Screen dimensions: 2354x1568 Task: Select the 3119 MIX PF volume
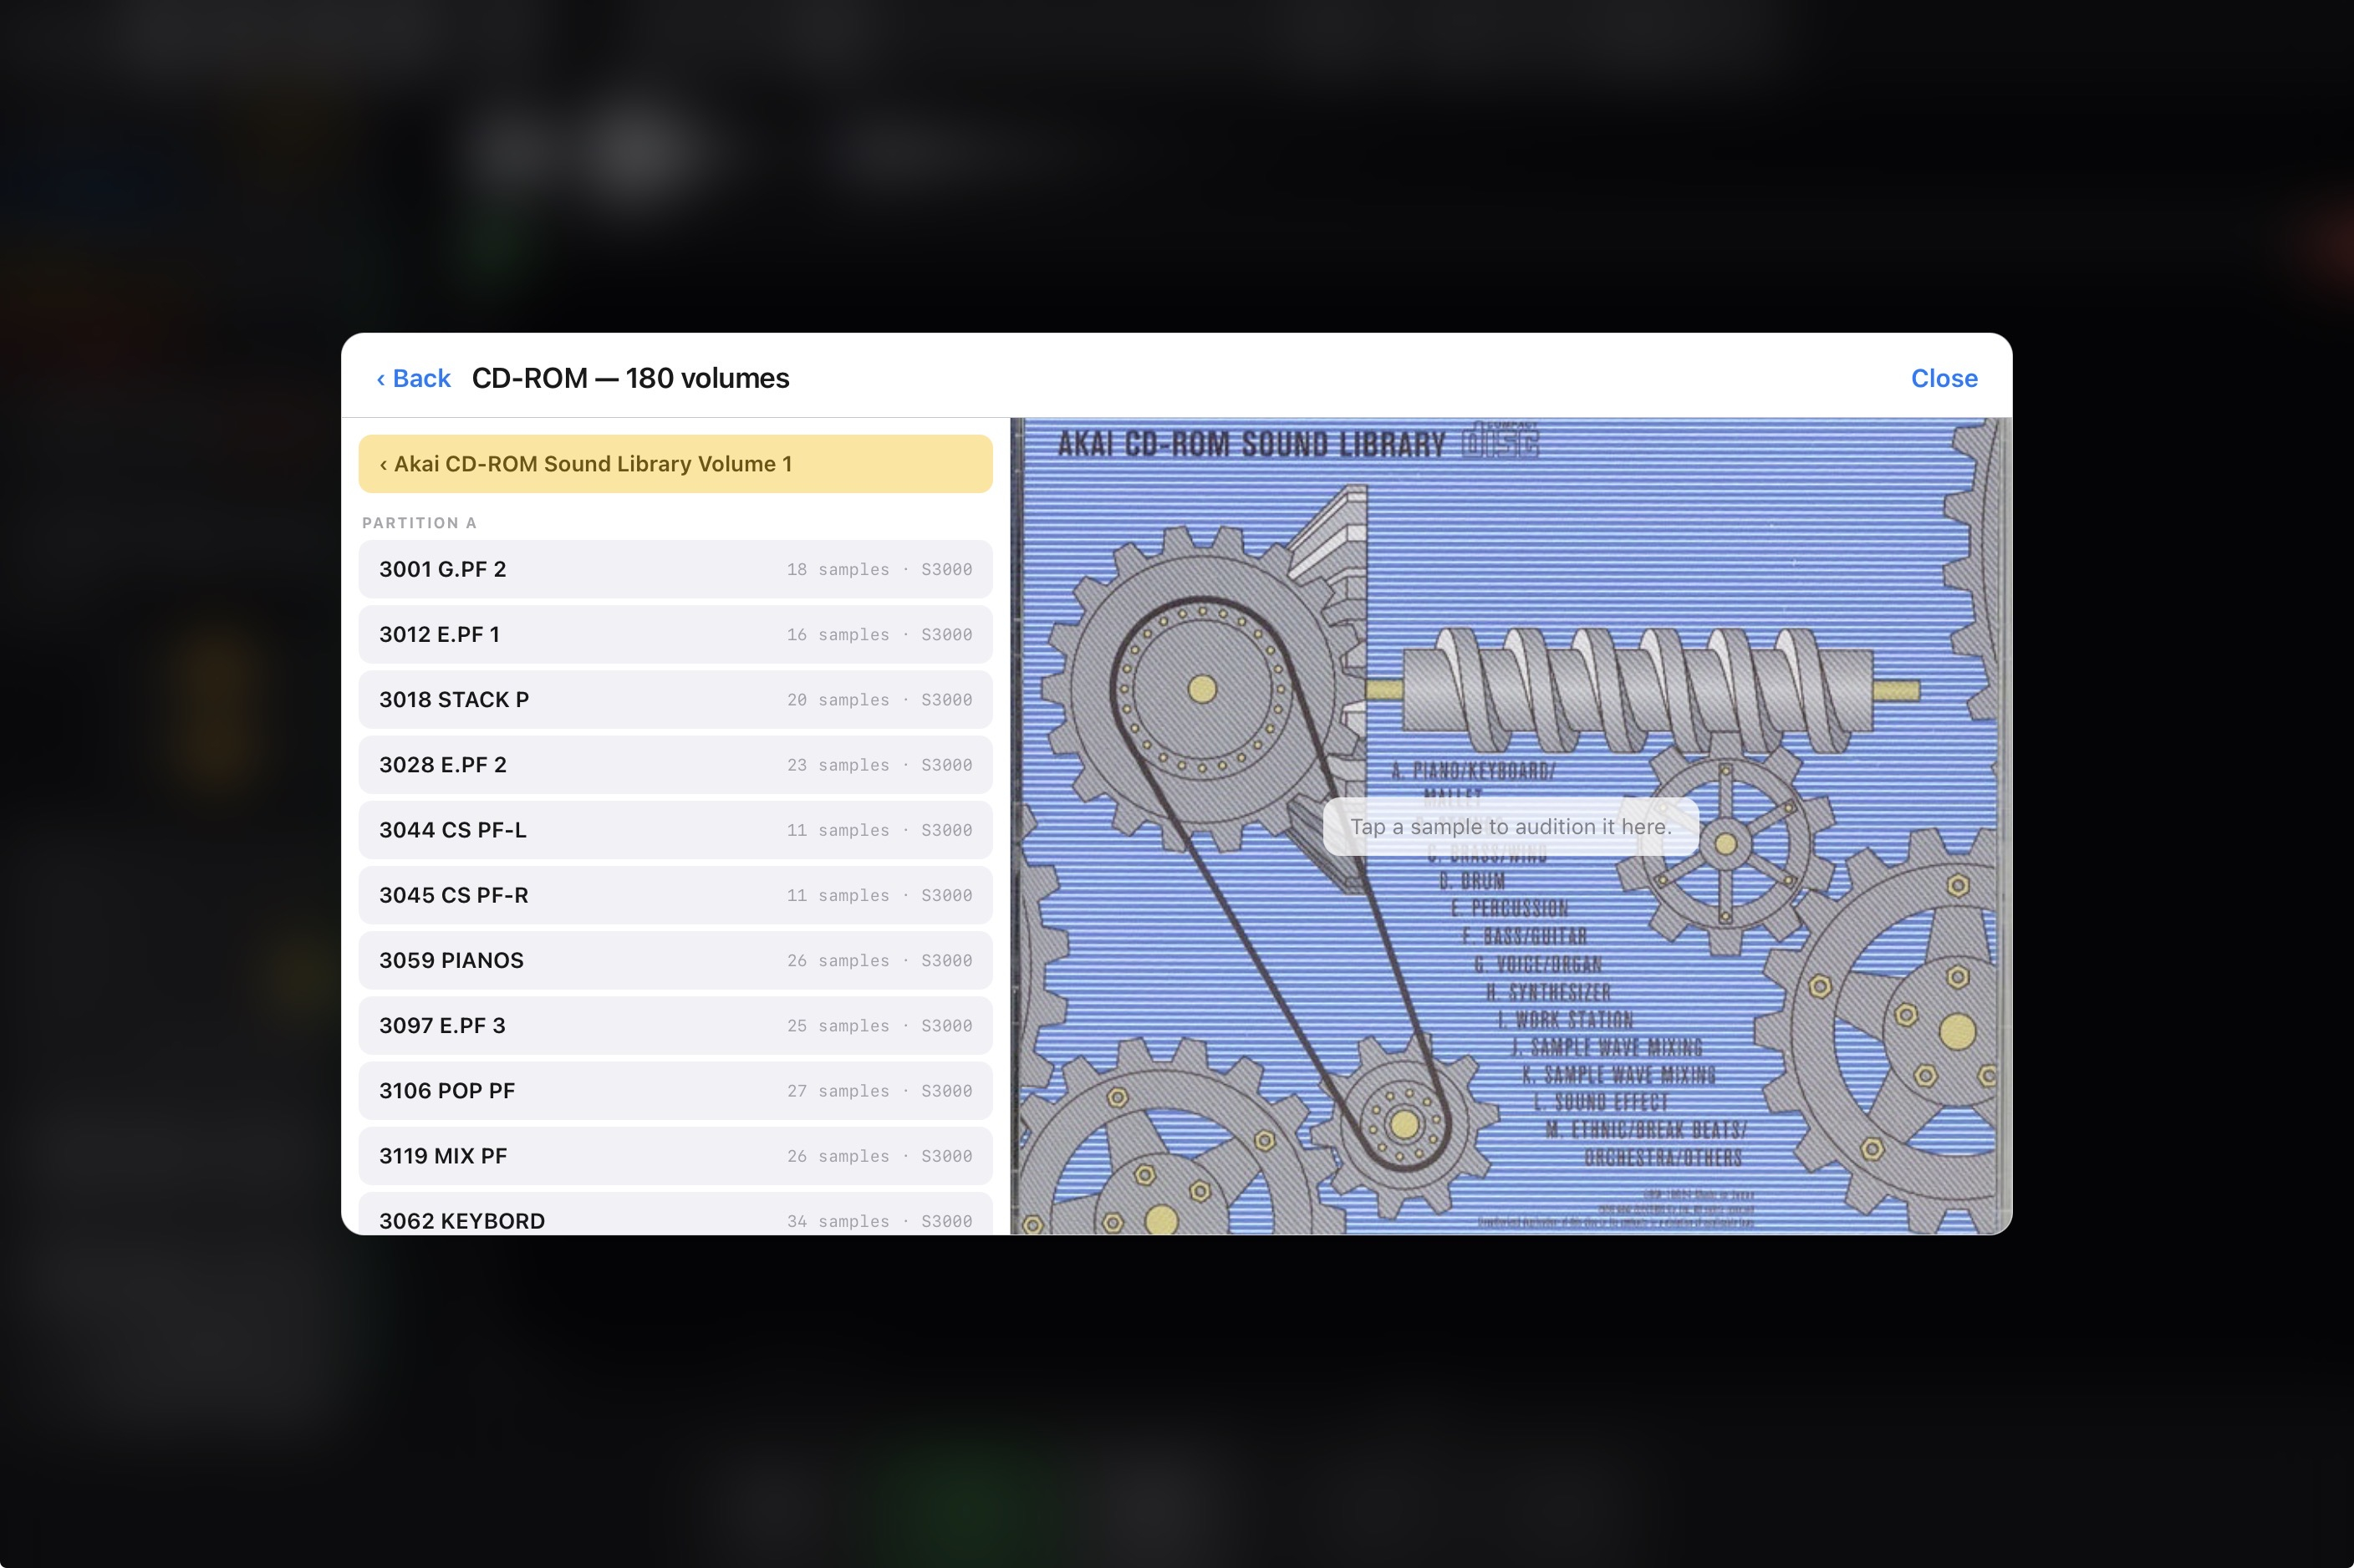[x=675, y=1156]
